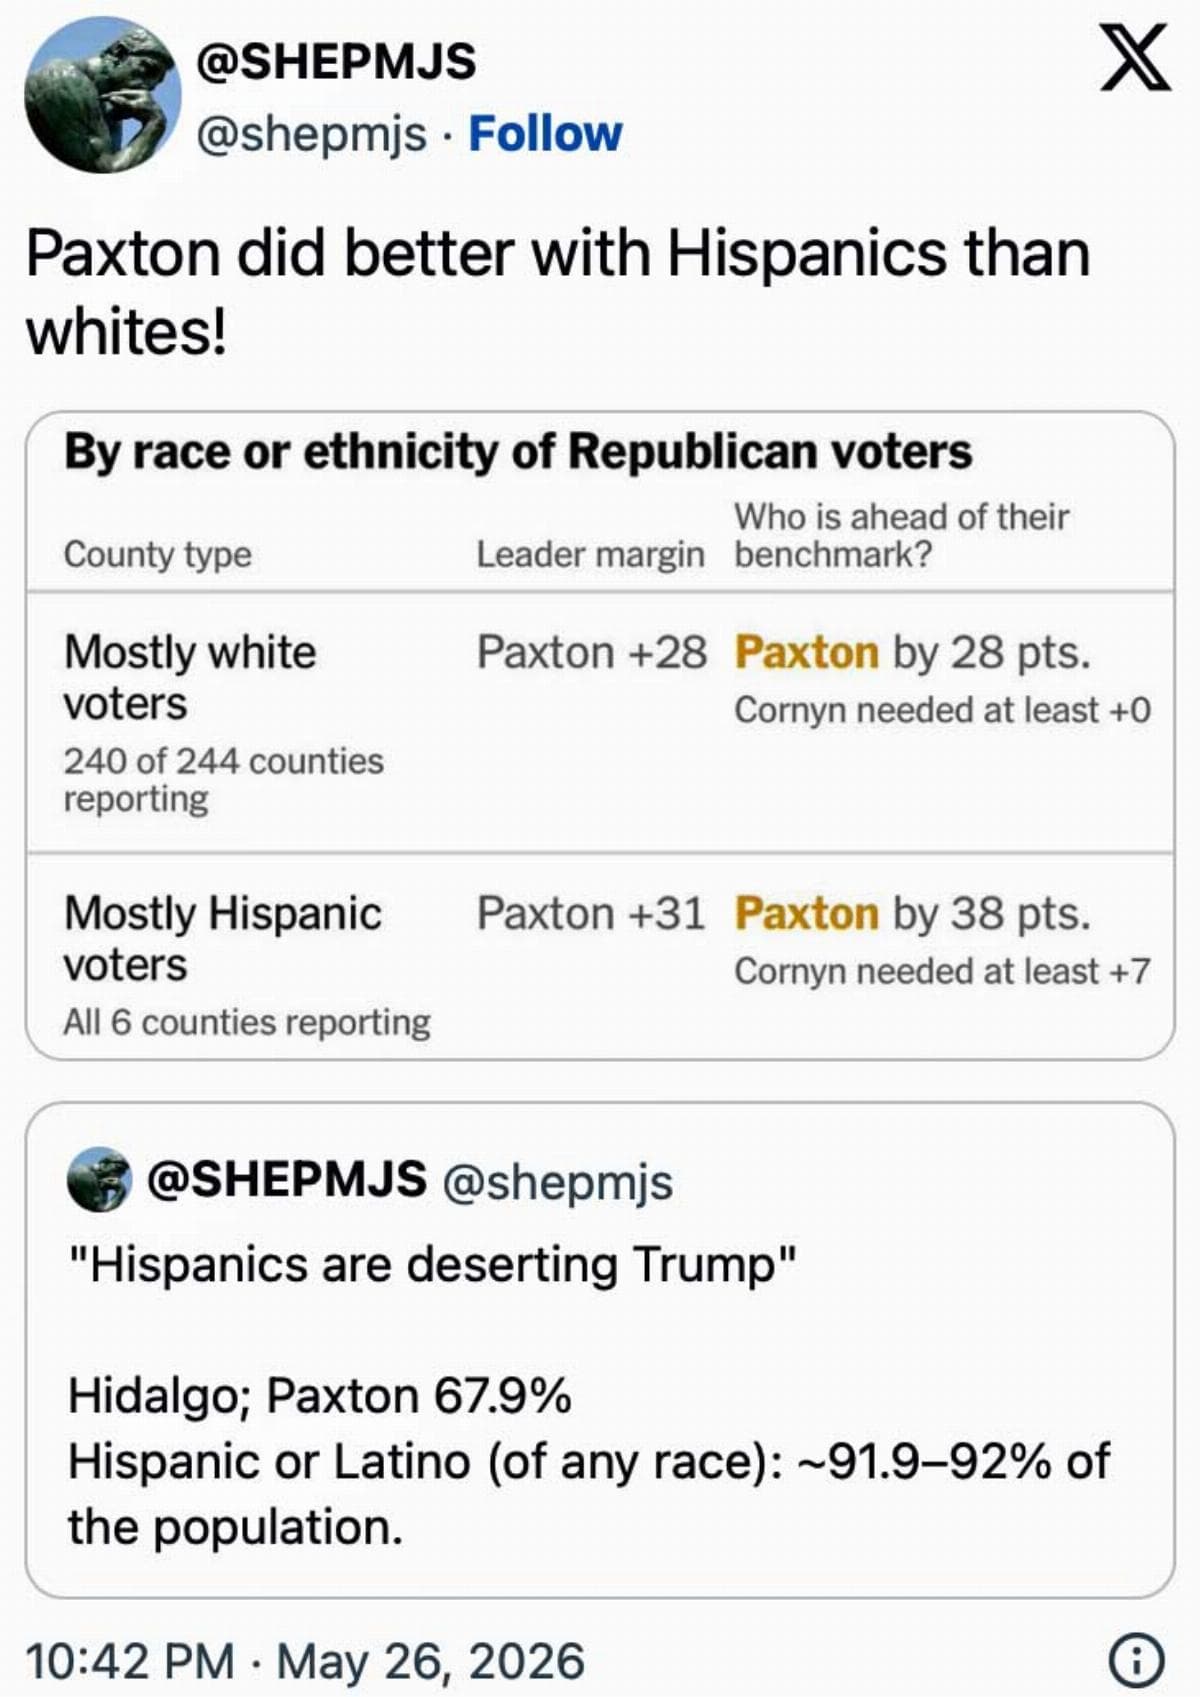Click the X logo icon

1135,59
